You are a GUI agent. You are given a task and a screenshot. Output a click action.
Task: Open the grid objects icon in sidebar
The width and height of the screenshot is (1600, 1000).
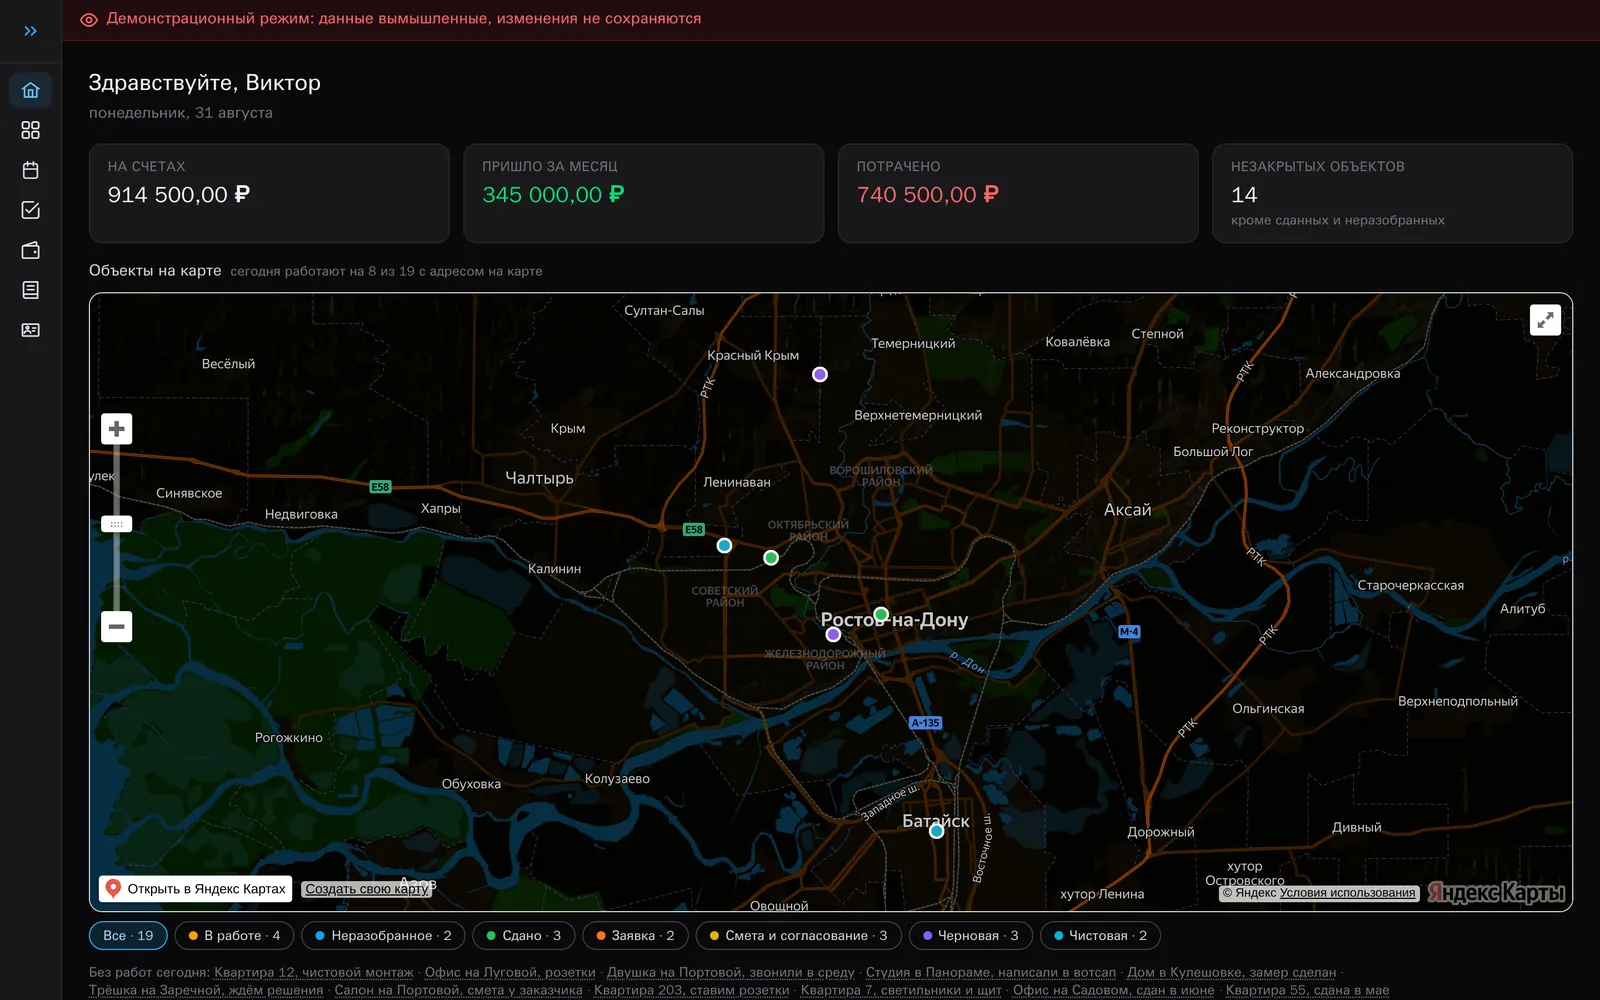coord(30,130)
